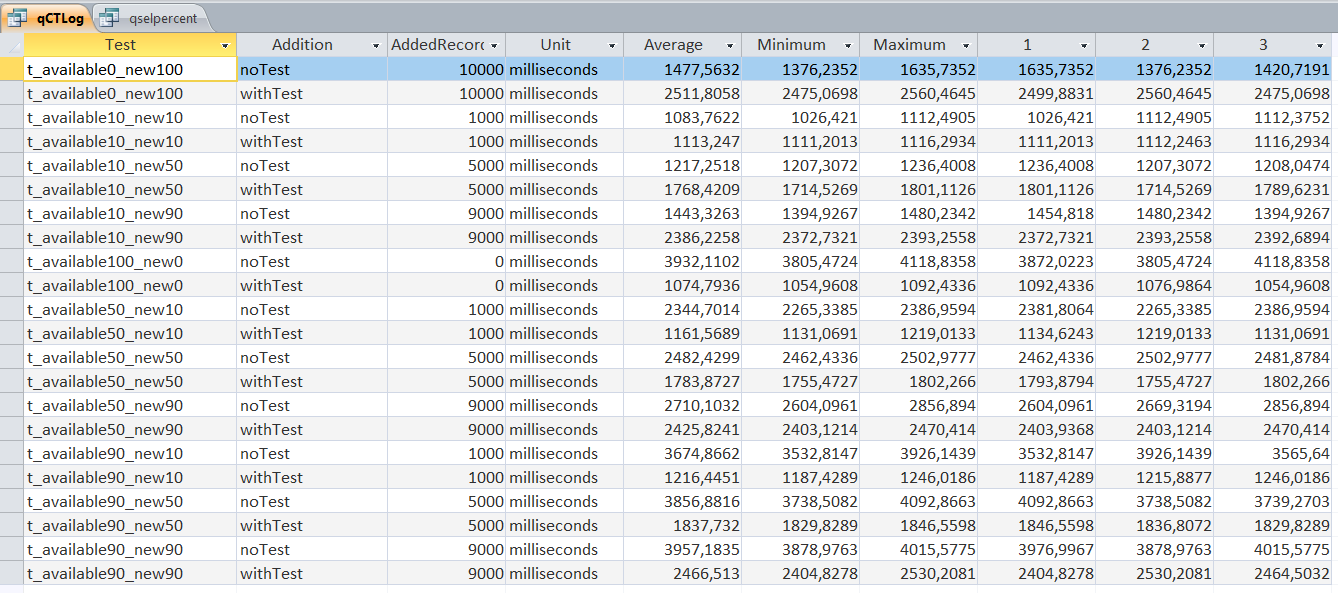
Task: Open the Addition column dropdown arrow
Action: coord(377,46)
